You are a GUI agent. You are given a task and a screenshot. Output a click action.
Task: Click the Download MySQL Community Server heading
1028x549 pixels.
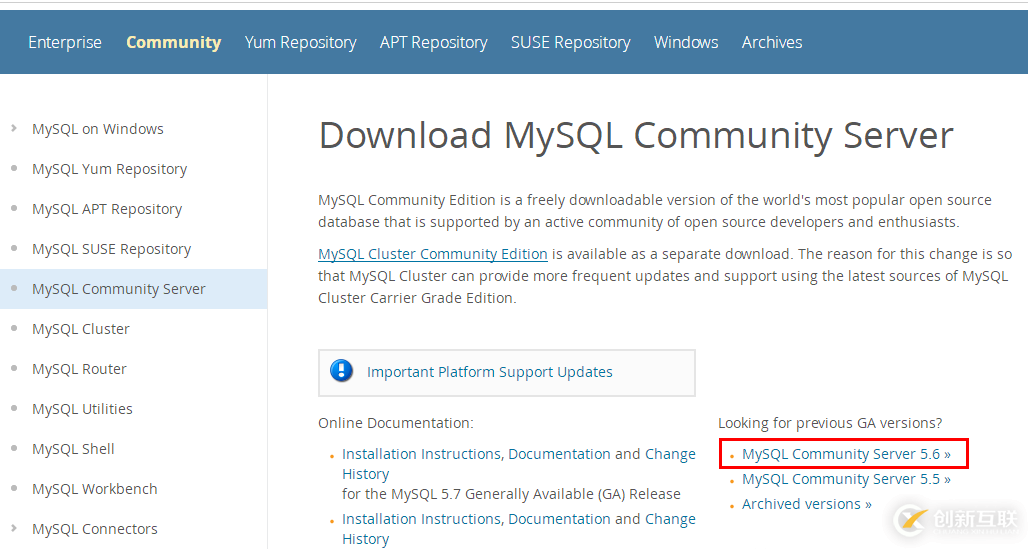636,136
